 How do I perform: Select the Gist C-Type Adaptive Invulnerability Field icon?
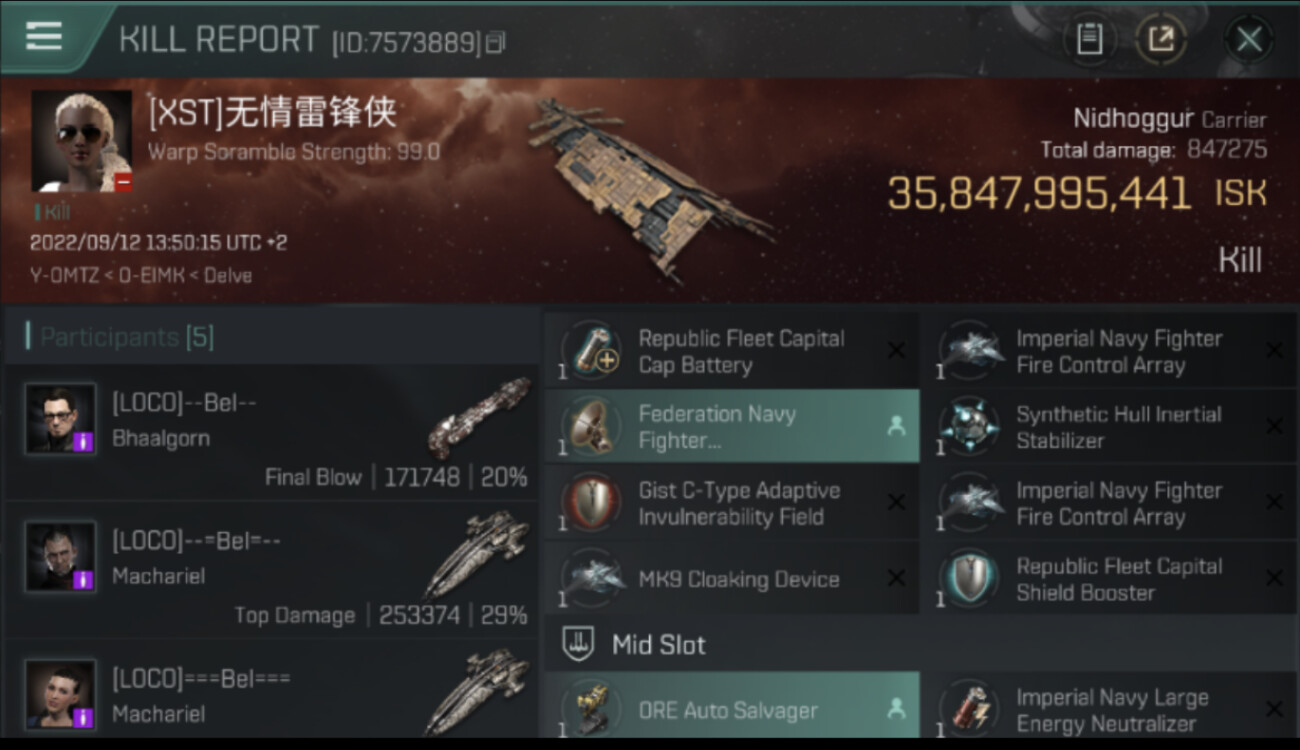click(590, 503)
